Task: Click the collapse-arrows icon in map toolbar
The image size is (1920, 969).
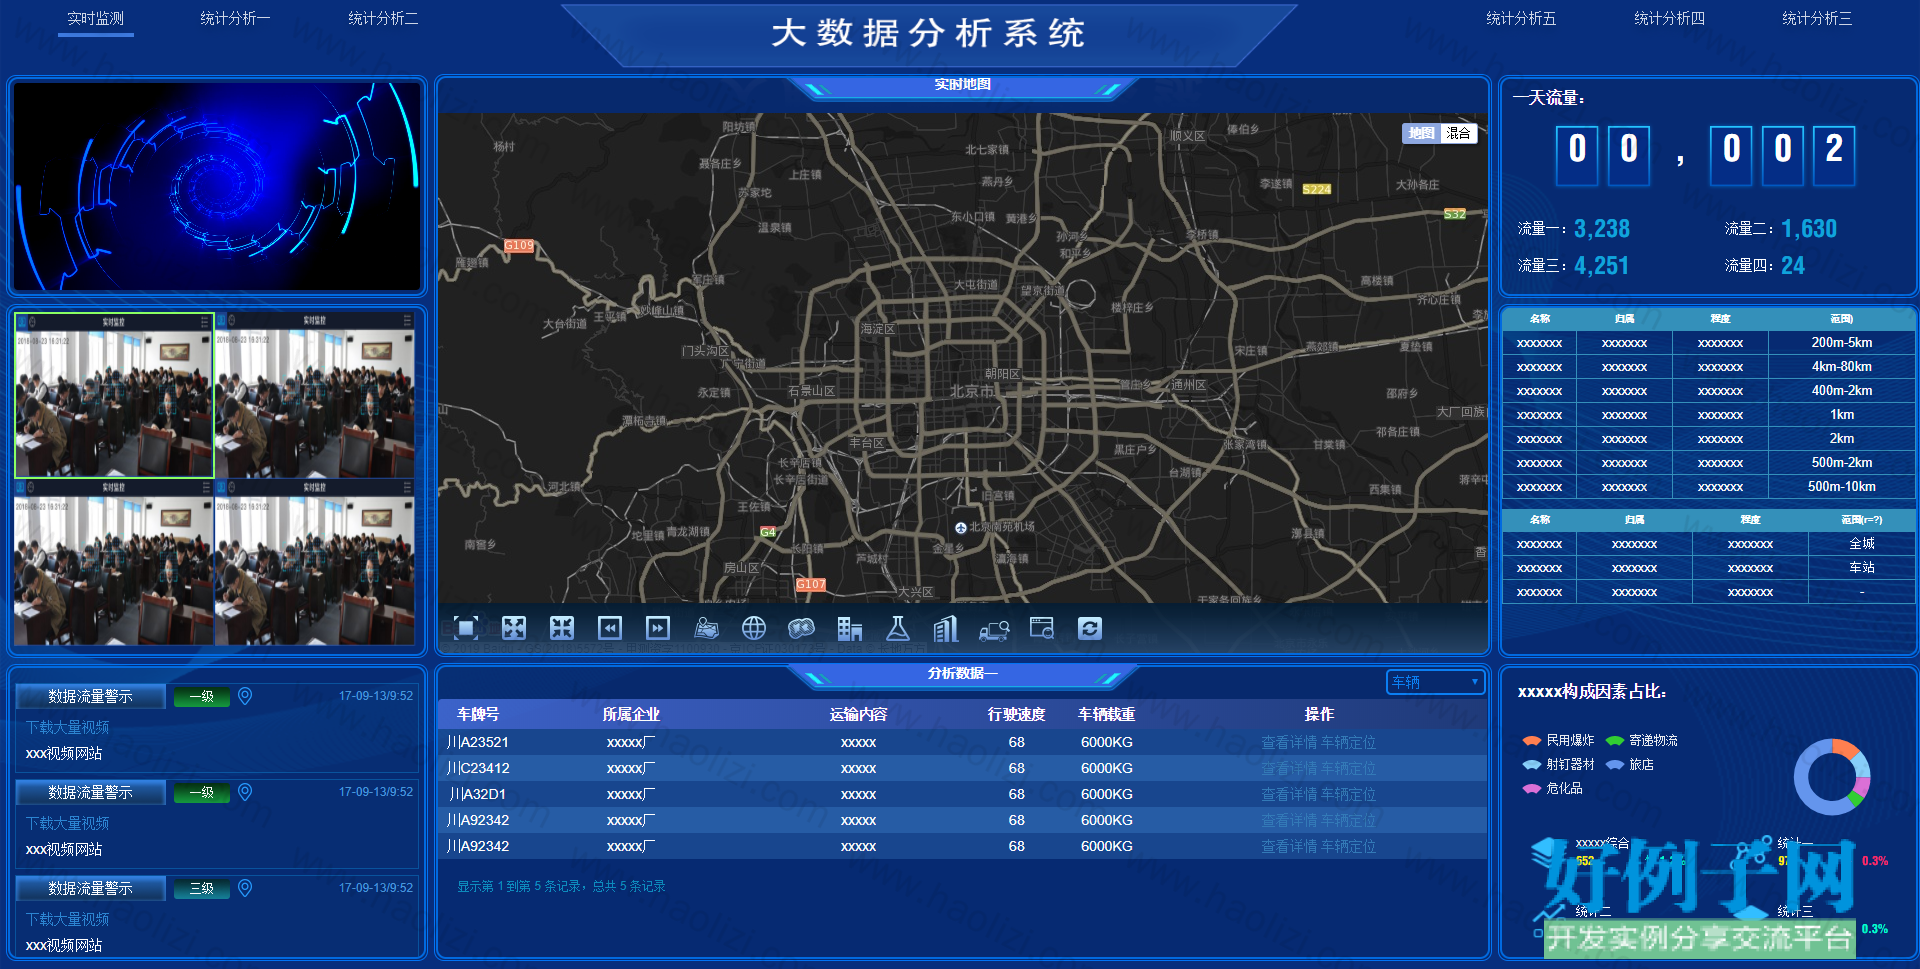Action: click(562, 628)
